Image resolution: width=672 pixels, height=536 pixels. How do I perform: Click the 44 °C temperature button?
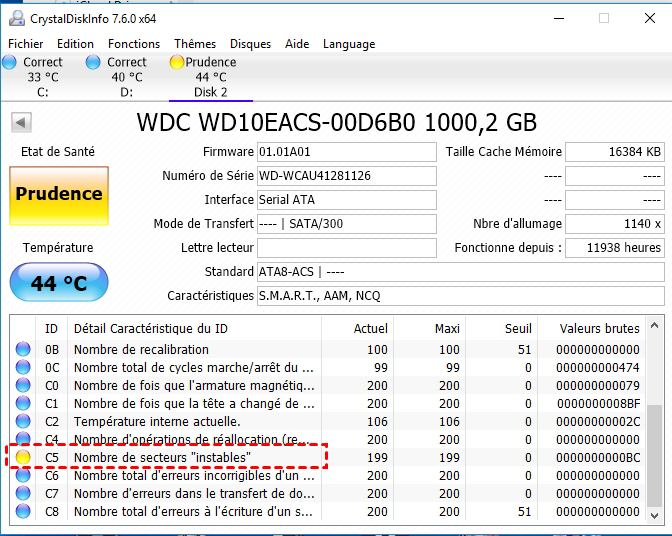pyautogui.click(x=59, y=282)
